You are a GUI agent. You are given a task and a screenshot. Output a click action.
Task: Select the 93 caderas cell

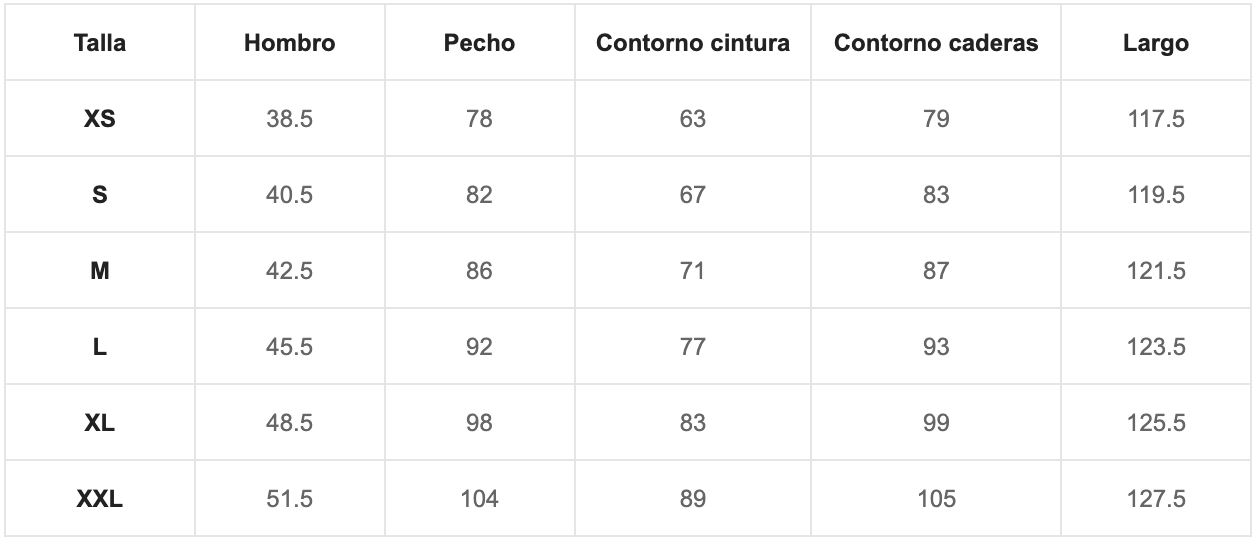pos(936,347)
